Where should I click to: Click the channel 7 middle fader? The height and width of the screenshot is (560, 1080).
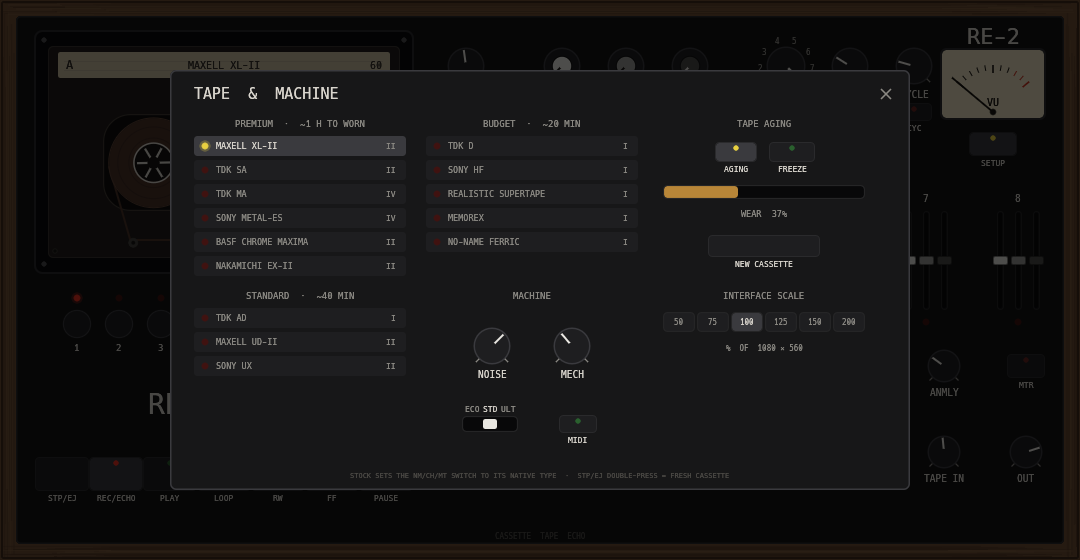click(926, 260)
